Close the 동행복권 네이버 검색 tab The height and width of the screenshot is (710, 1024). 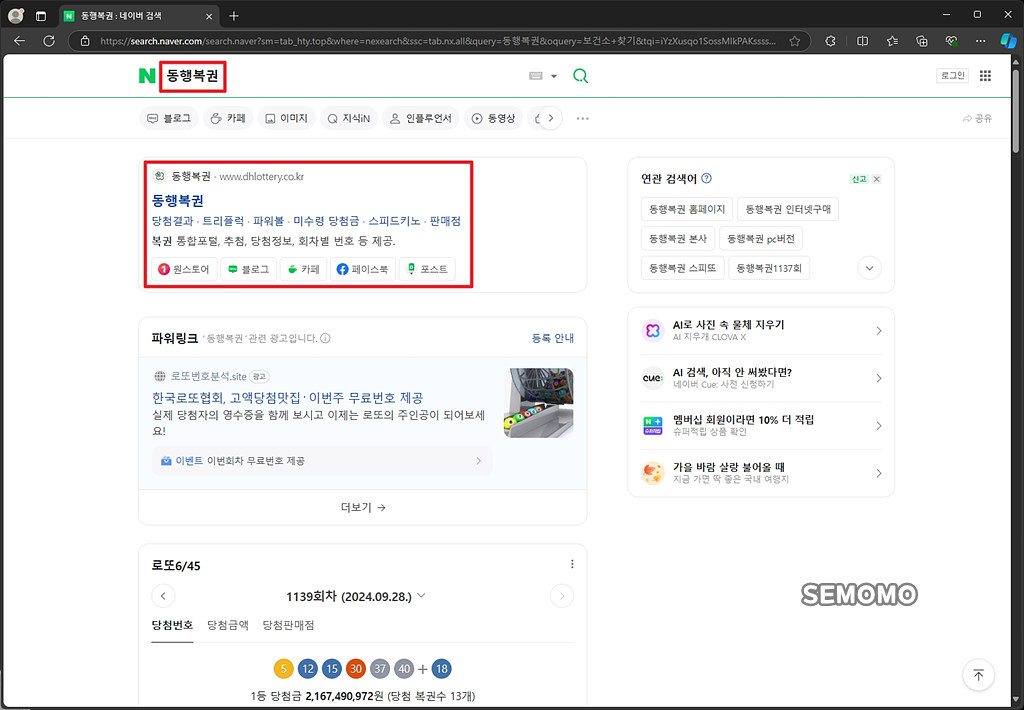click(x=209, y=16)
